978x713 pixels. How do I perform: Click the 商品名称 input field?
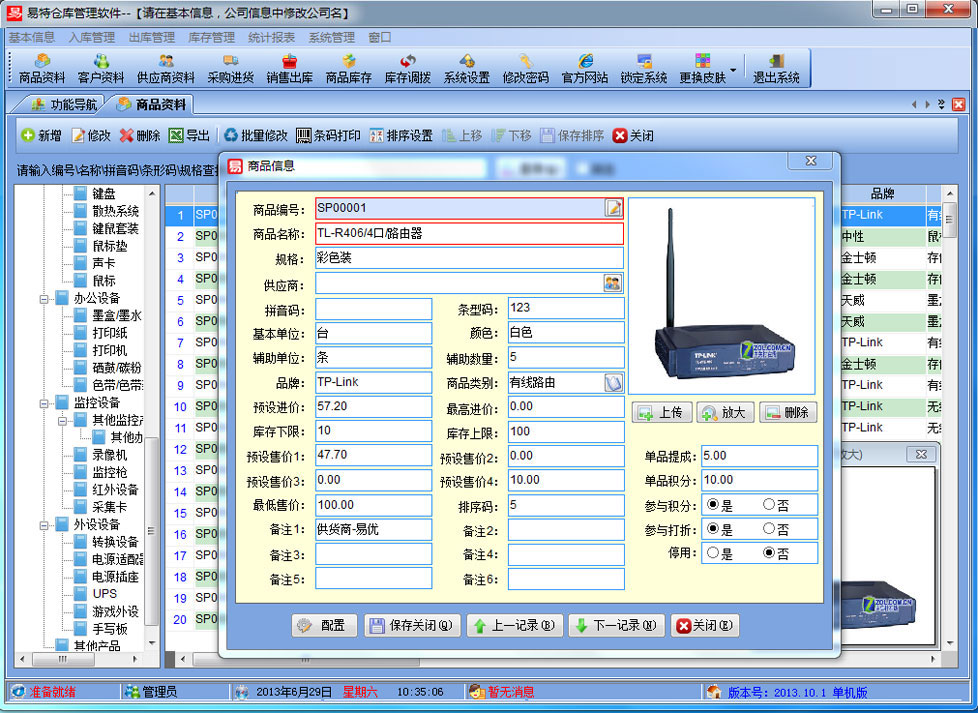(x=468, y=234)
